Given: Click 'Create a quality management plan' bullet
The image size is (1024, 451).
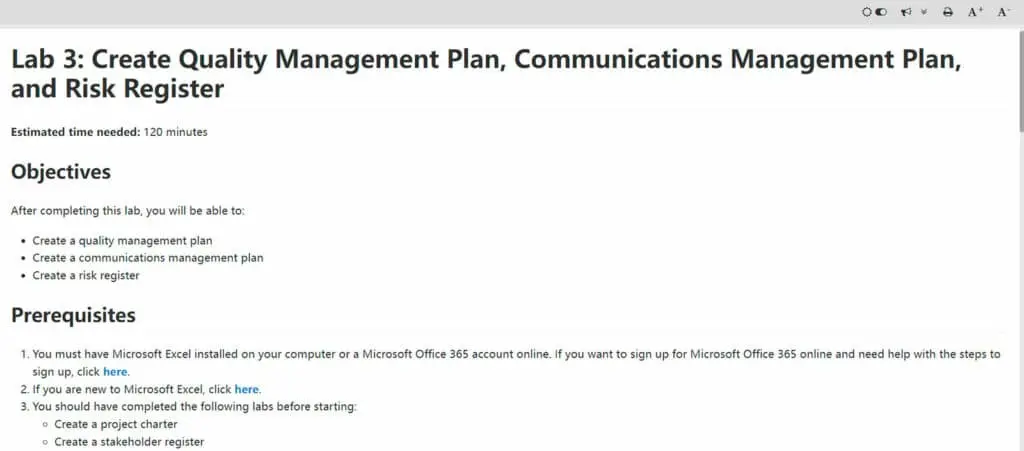Looking at the screenshot, I should [122, 241].
